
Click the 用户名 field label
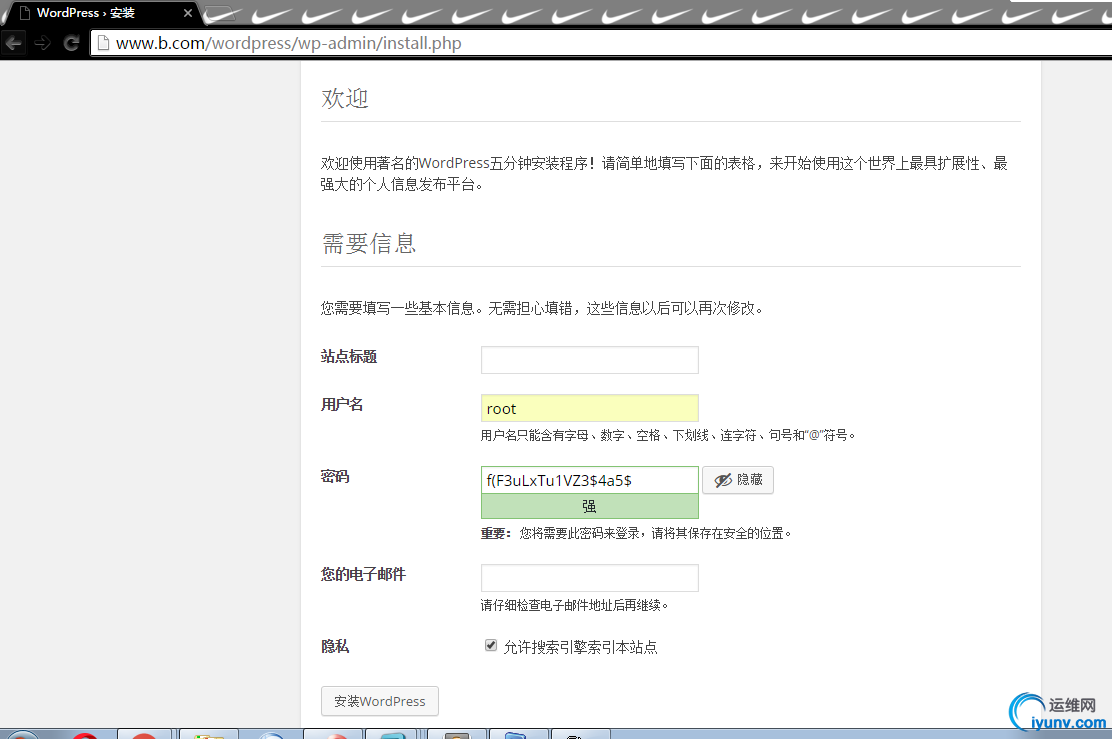(342, 405)
